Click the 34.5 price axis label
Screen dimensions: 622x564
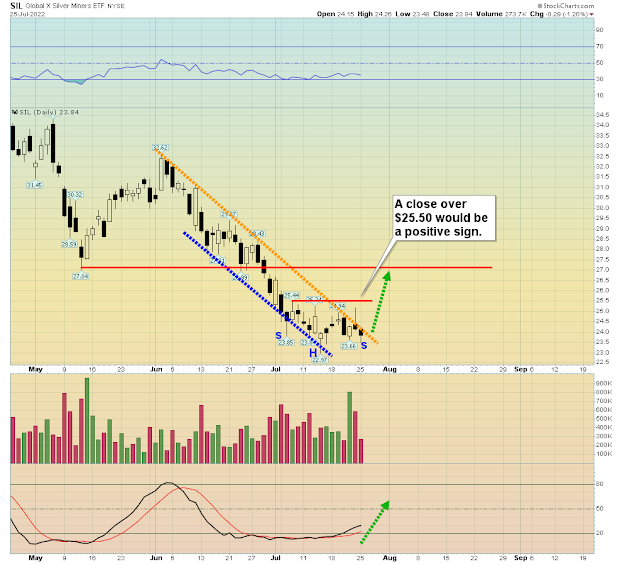(602, 115)
